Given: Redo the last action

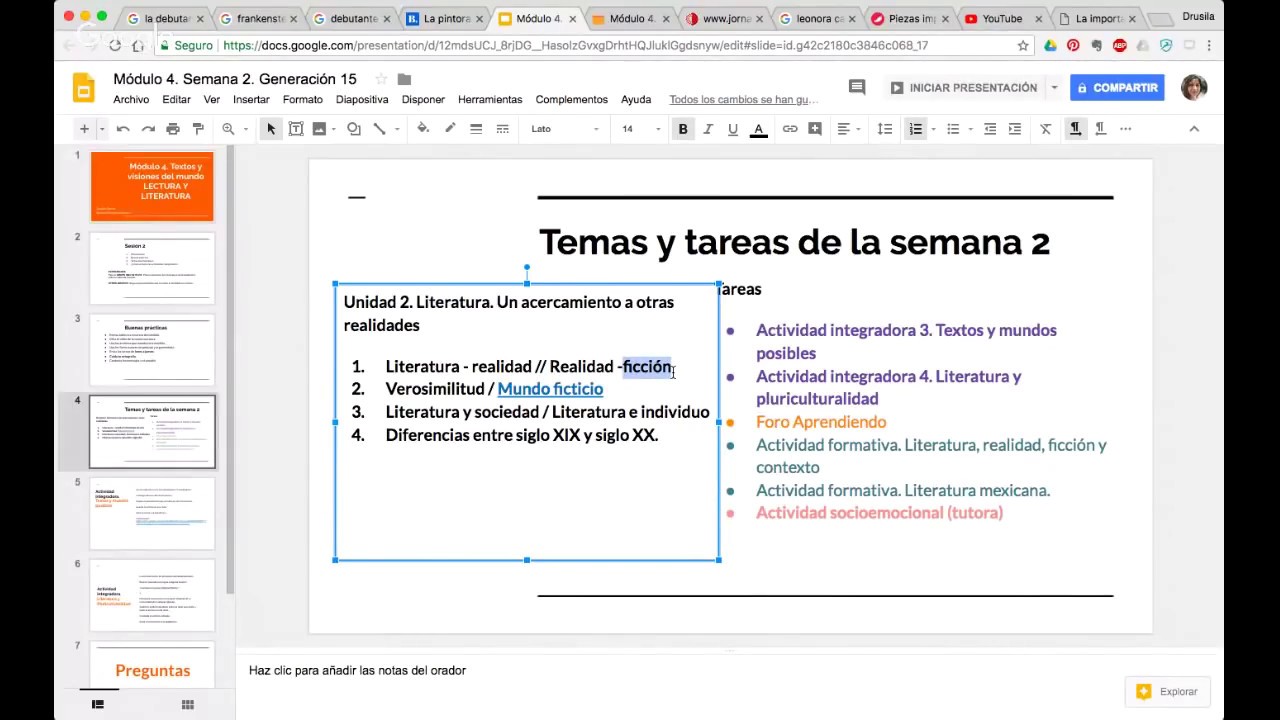Looking at the screenshot, I should tap(148, 129).
